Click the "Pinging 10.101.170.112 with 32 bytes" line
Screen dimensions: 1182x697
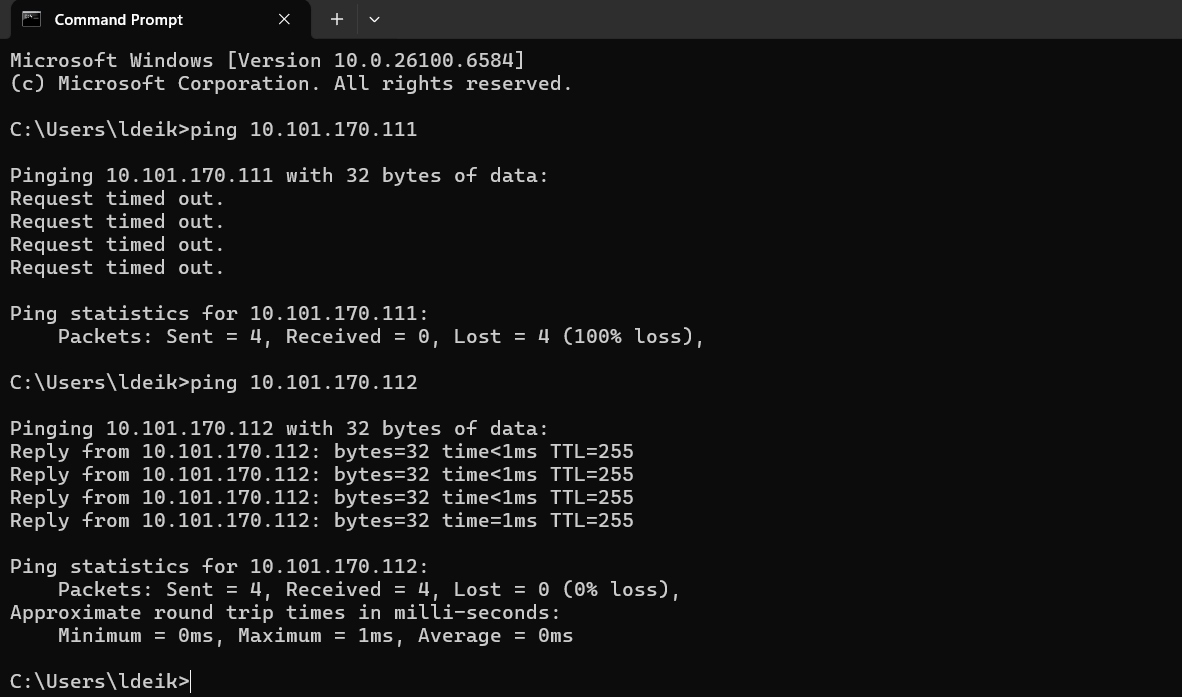(279, 429)
